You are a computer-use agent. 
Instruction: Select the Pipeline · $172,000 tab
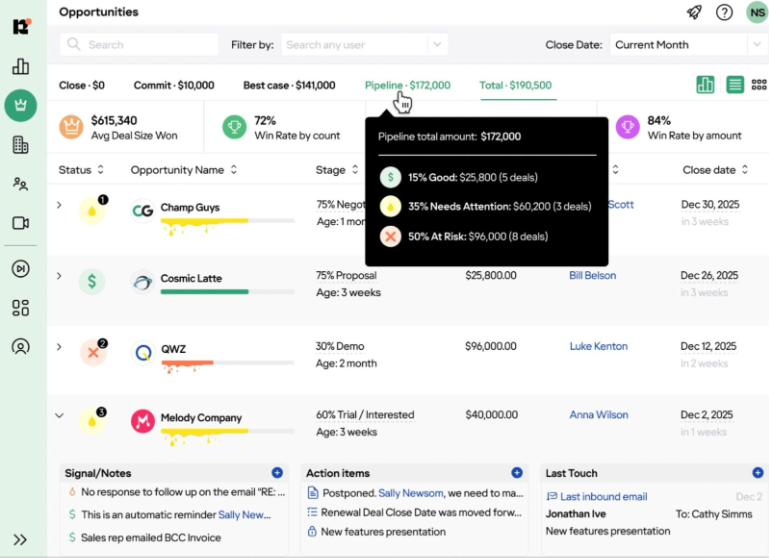(x=408, y=85)
